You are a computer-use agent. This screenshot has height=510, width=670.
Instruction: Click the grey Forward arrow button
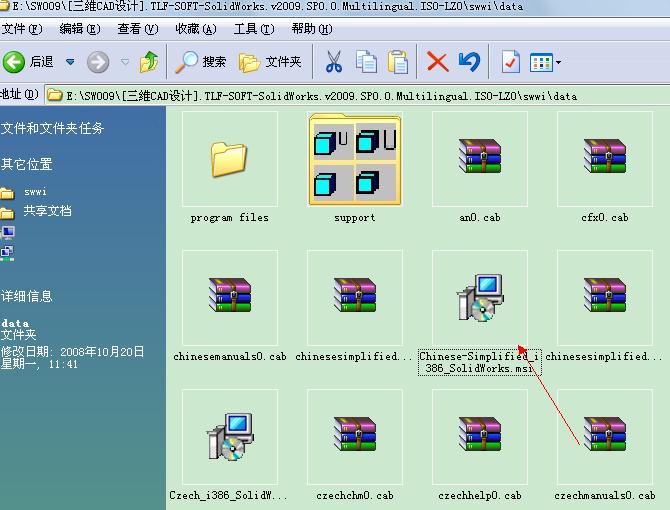[98, 62]
